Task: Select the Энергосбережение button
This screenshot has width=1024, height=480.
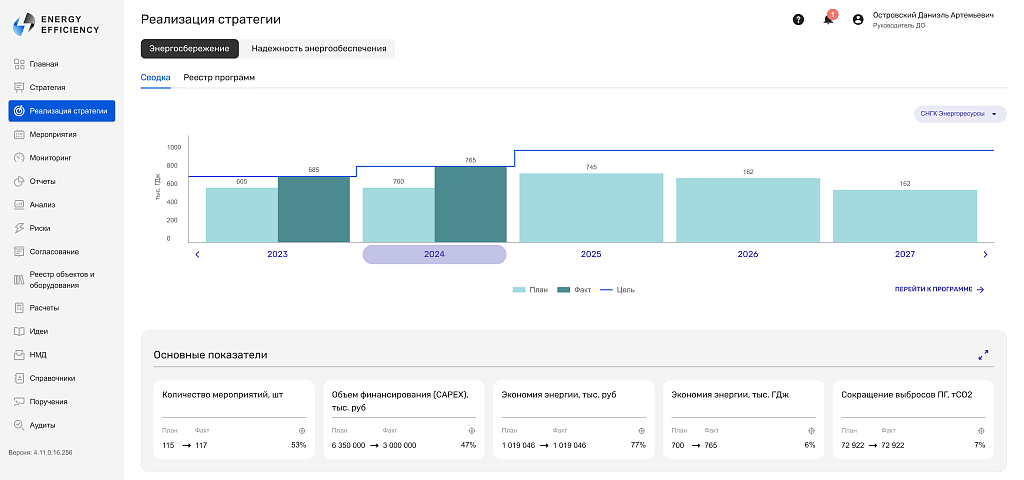Action: pos(189,49)
